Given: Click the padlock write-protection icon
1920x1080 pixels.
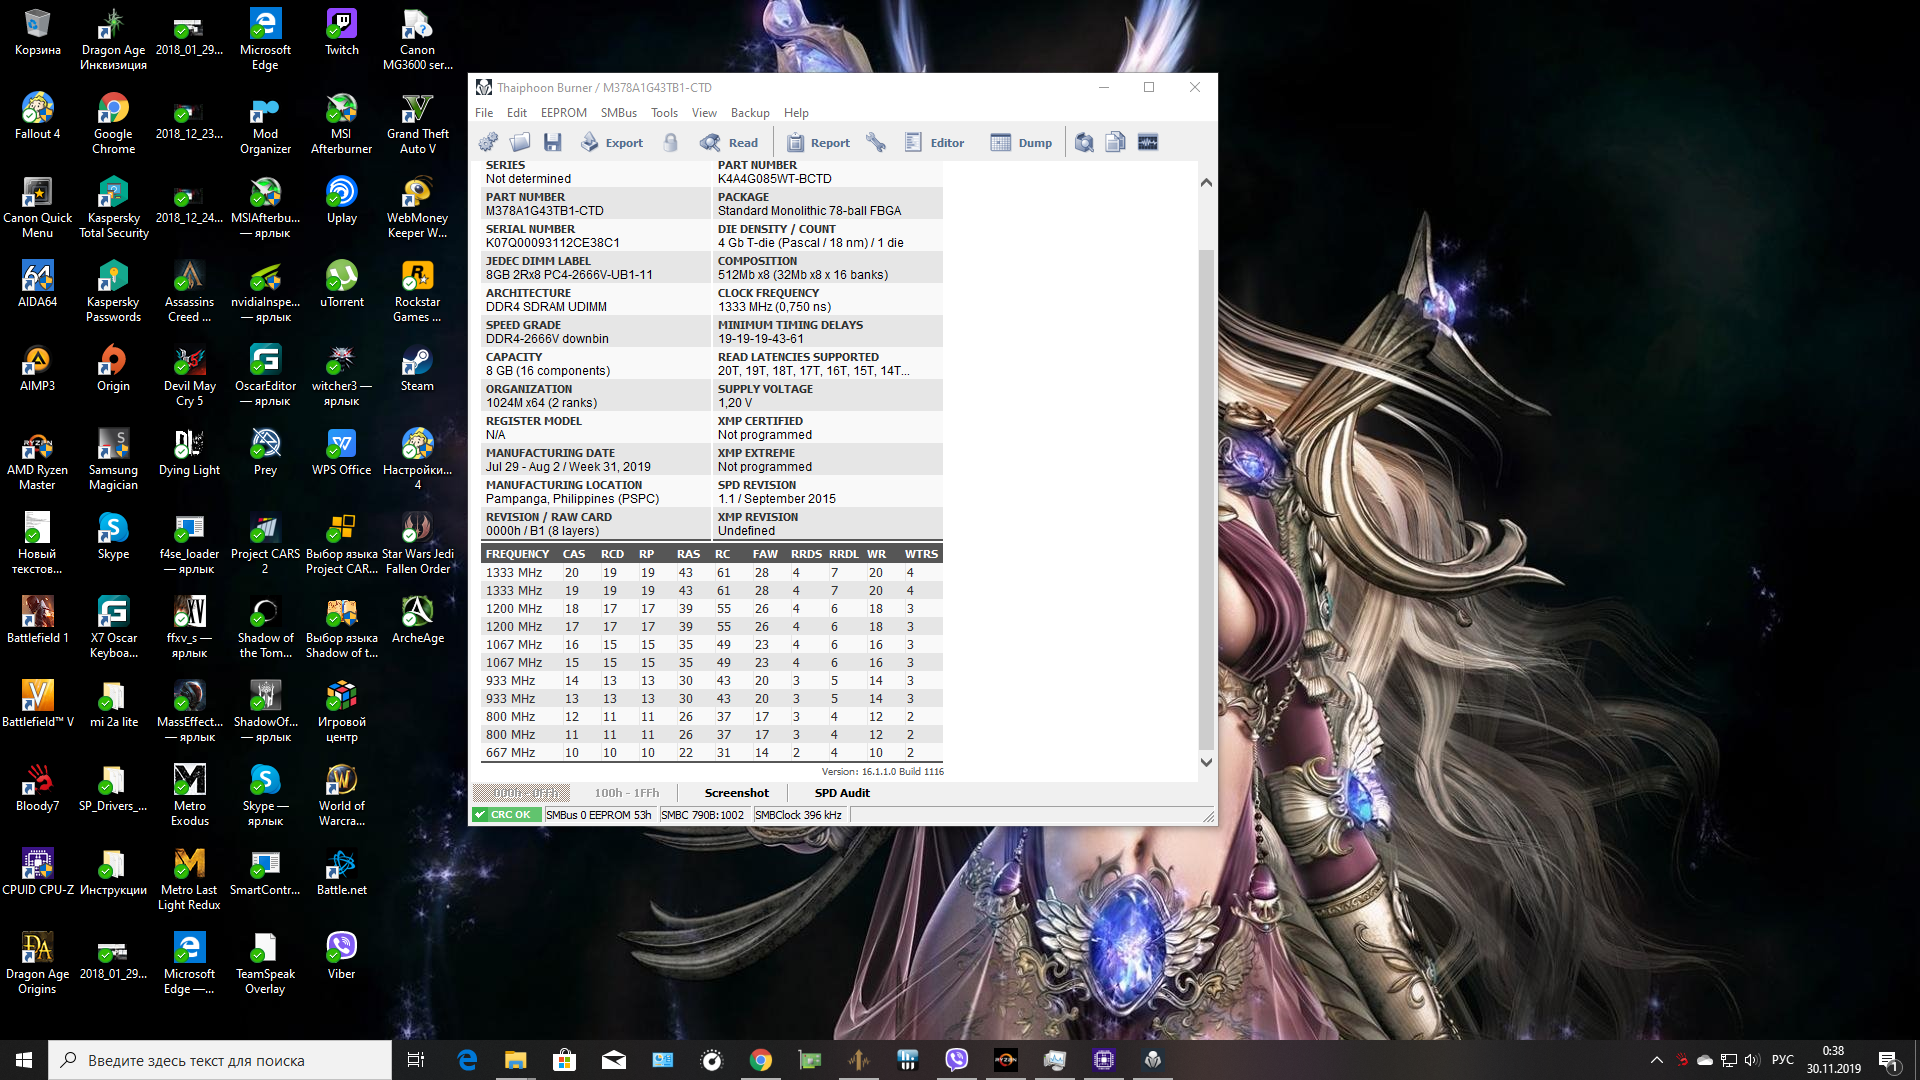Looking at the screenshot, I should (671, 143).
